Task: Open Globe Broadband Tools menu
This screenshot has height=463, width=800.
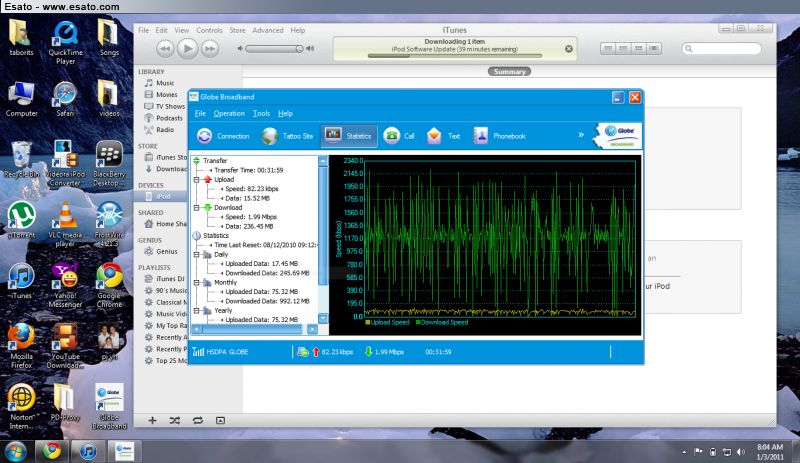Action: 261,113
